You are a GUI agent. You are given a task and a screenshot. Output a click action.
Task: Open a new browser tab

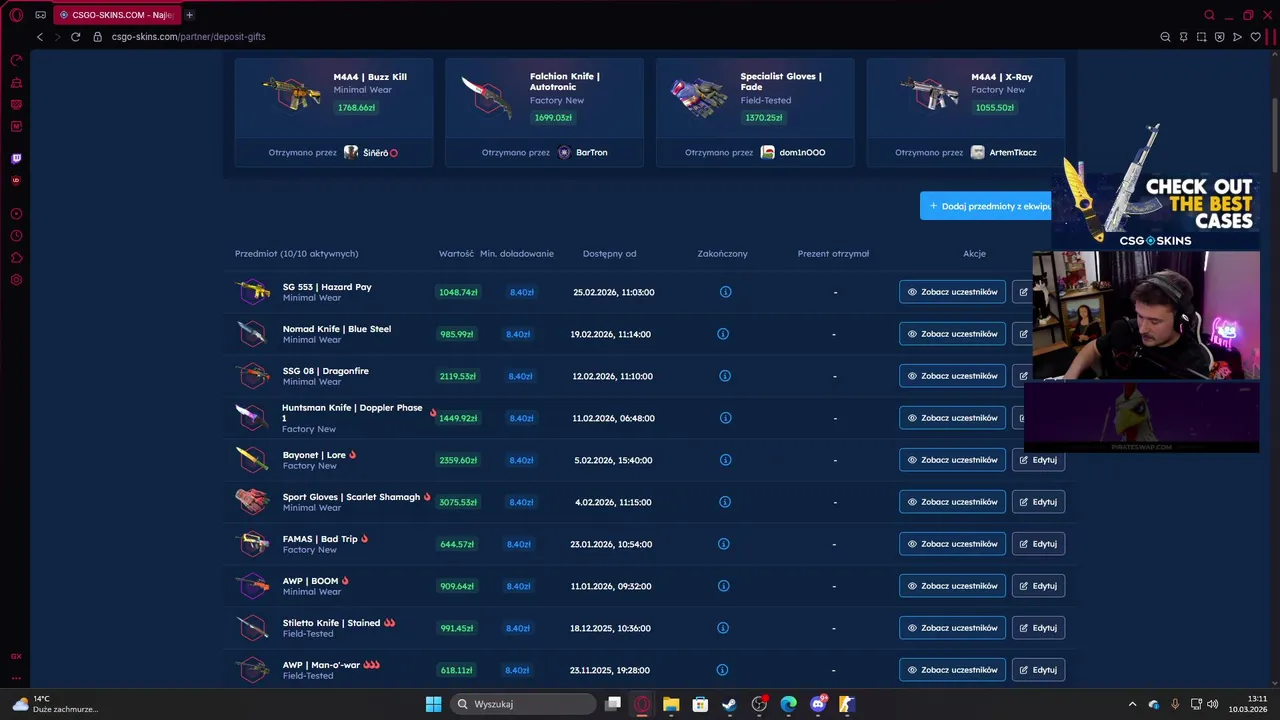(x=189, y=15)
